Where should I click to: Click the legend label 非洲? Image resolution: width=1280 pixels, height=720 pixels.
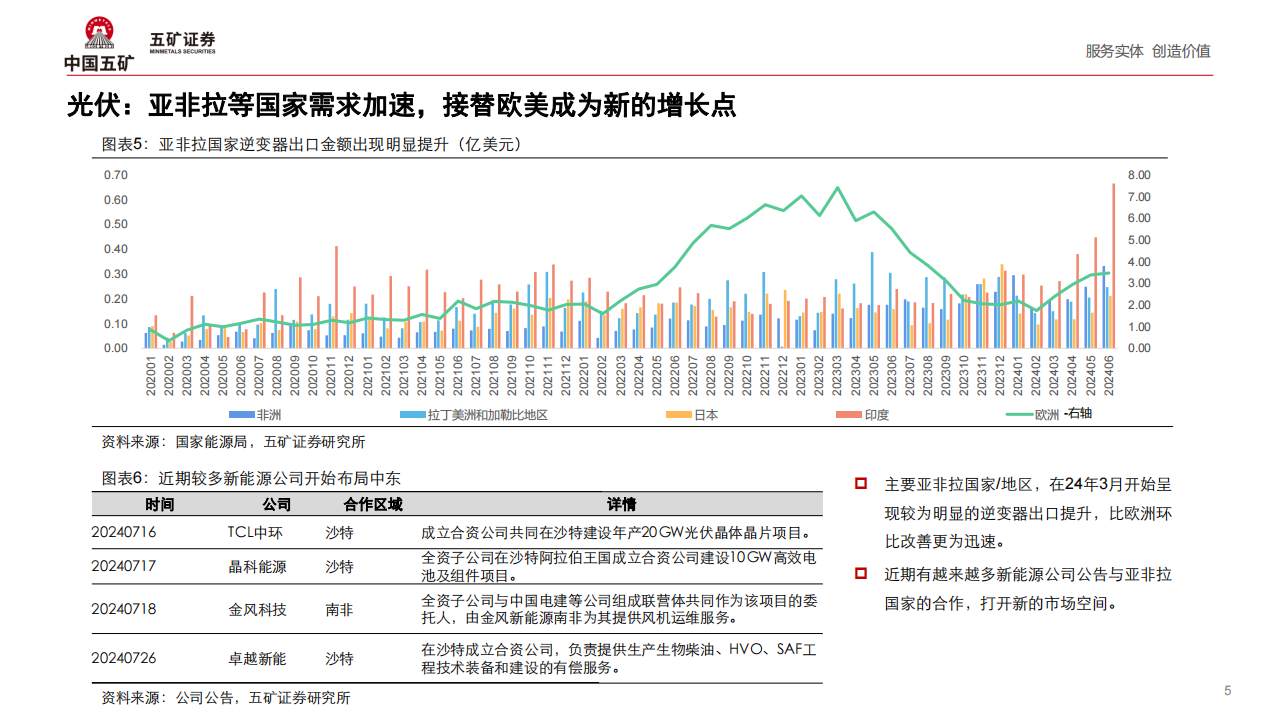click(x=271, y=414)
